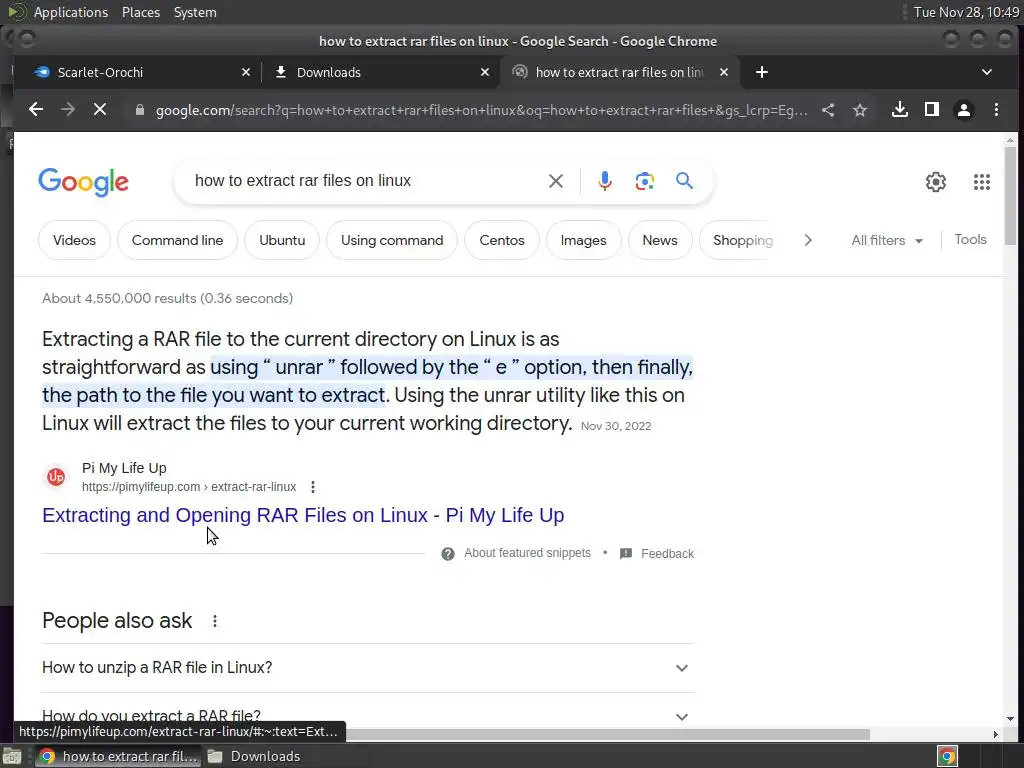Screen dimensions: 1024x768
Task: Switch to the Downloads browser tab
Action: click(380, 72)
